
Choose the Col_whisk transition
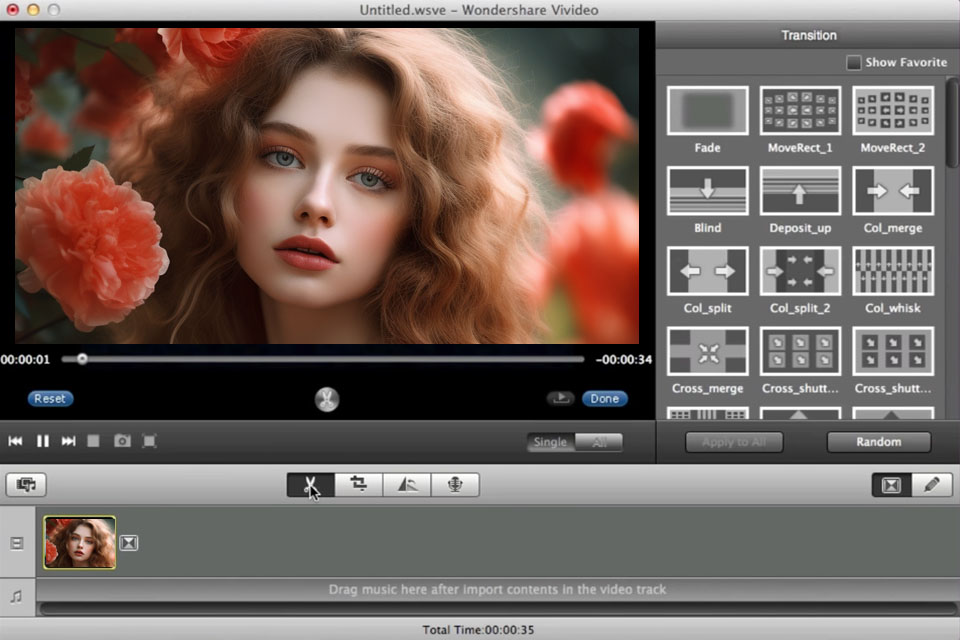[x=893, y=271]
